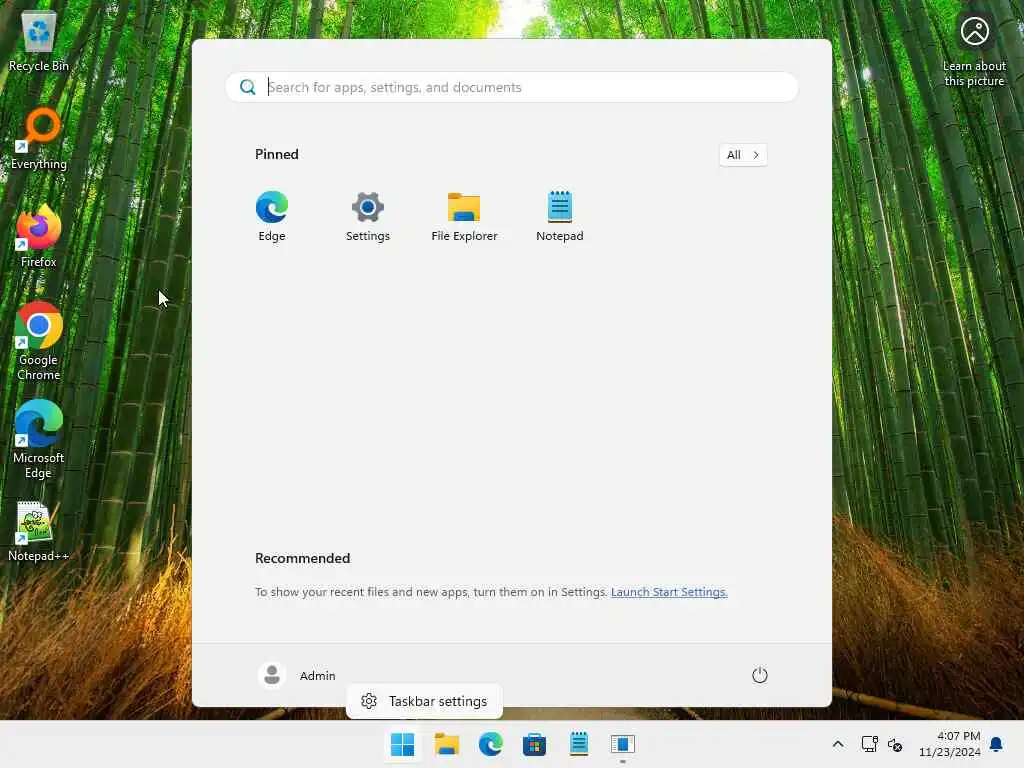Click the network status tray icon
Image resolution: width=1024 pixels, height=768 pixels.
(869, 744)
